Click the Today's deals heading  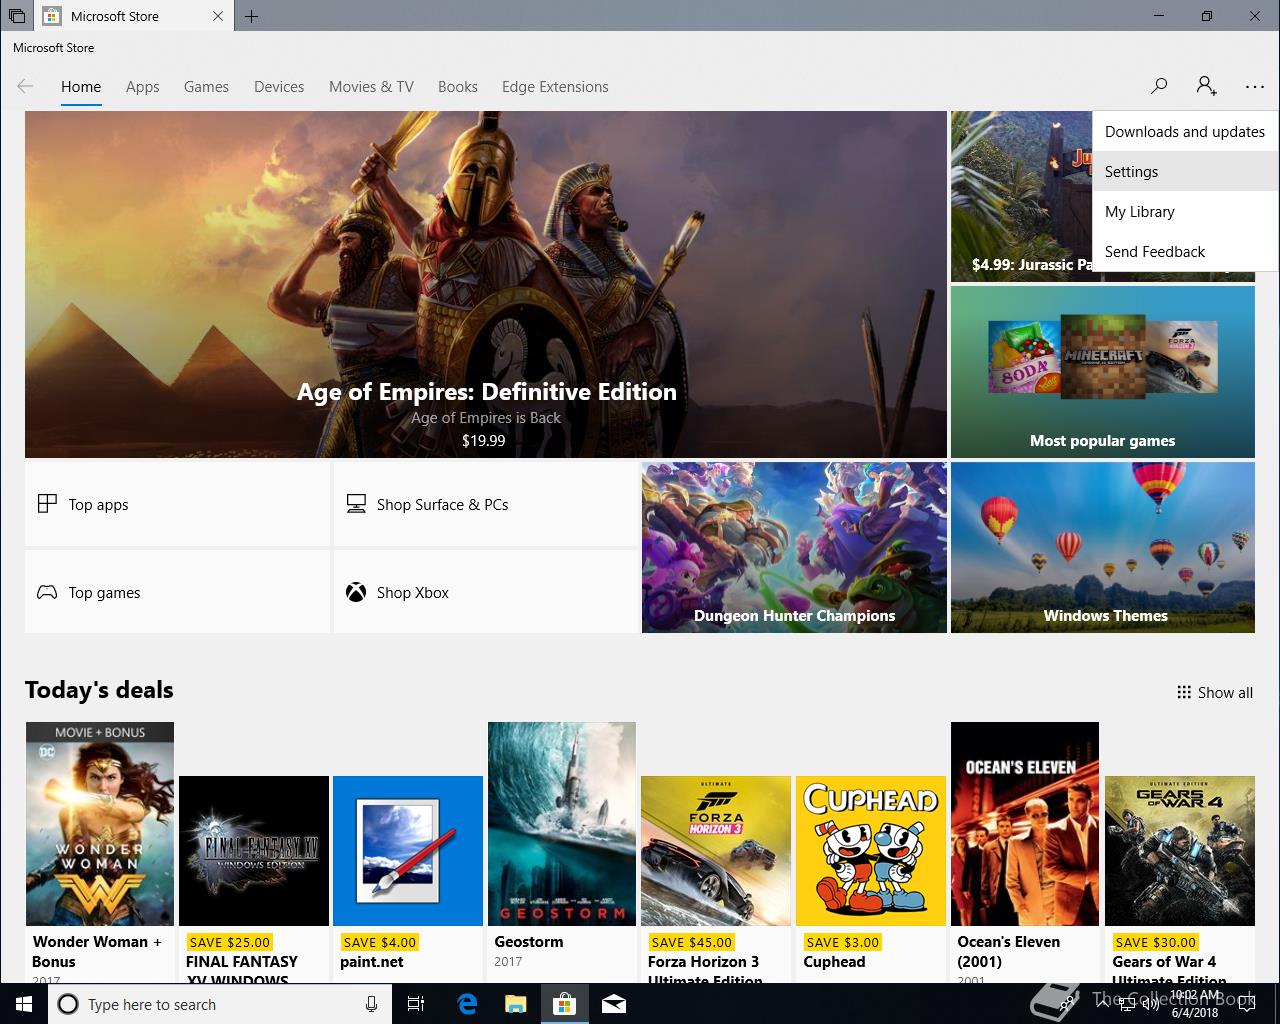point(99,690)
